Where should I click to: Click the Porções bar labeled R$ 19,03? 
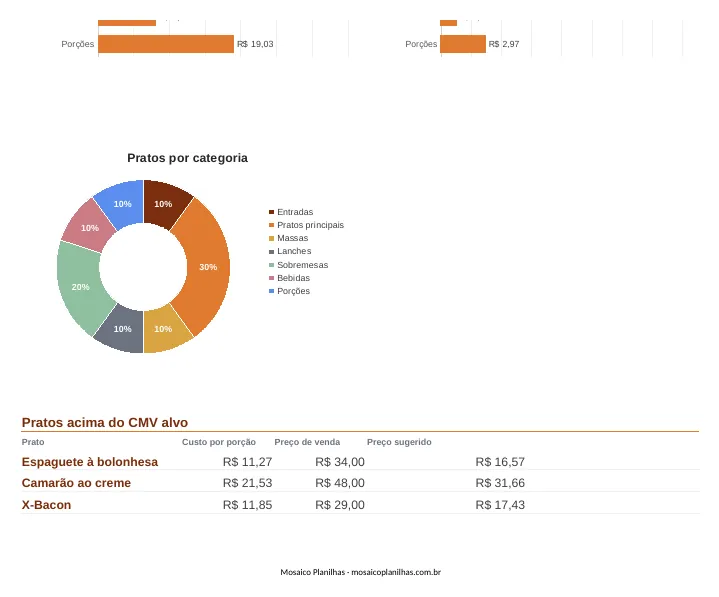pos(166,44)
